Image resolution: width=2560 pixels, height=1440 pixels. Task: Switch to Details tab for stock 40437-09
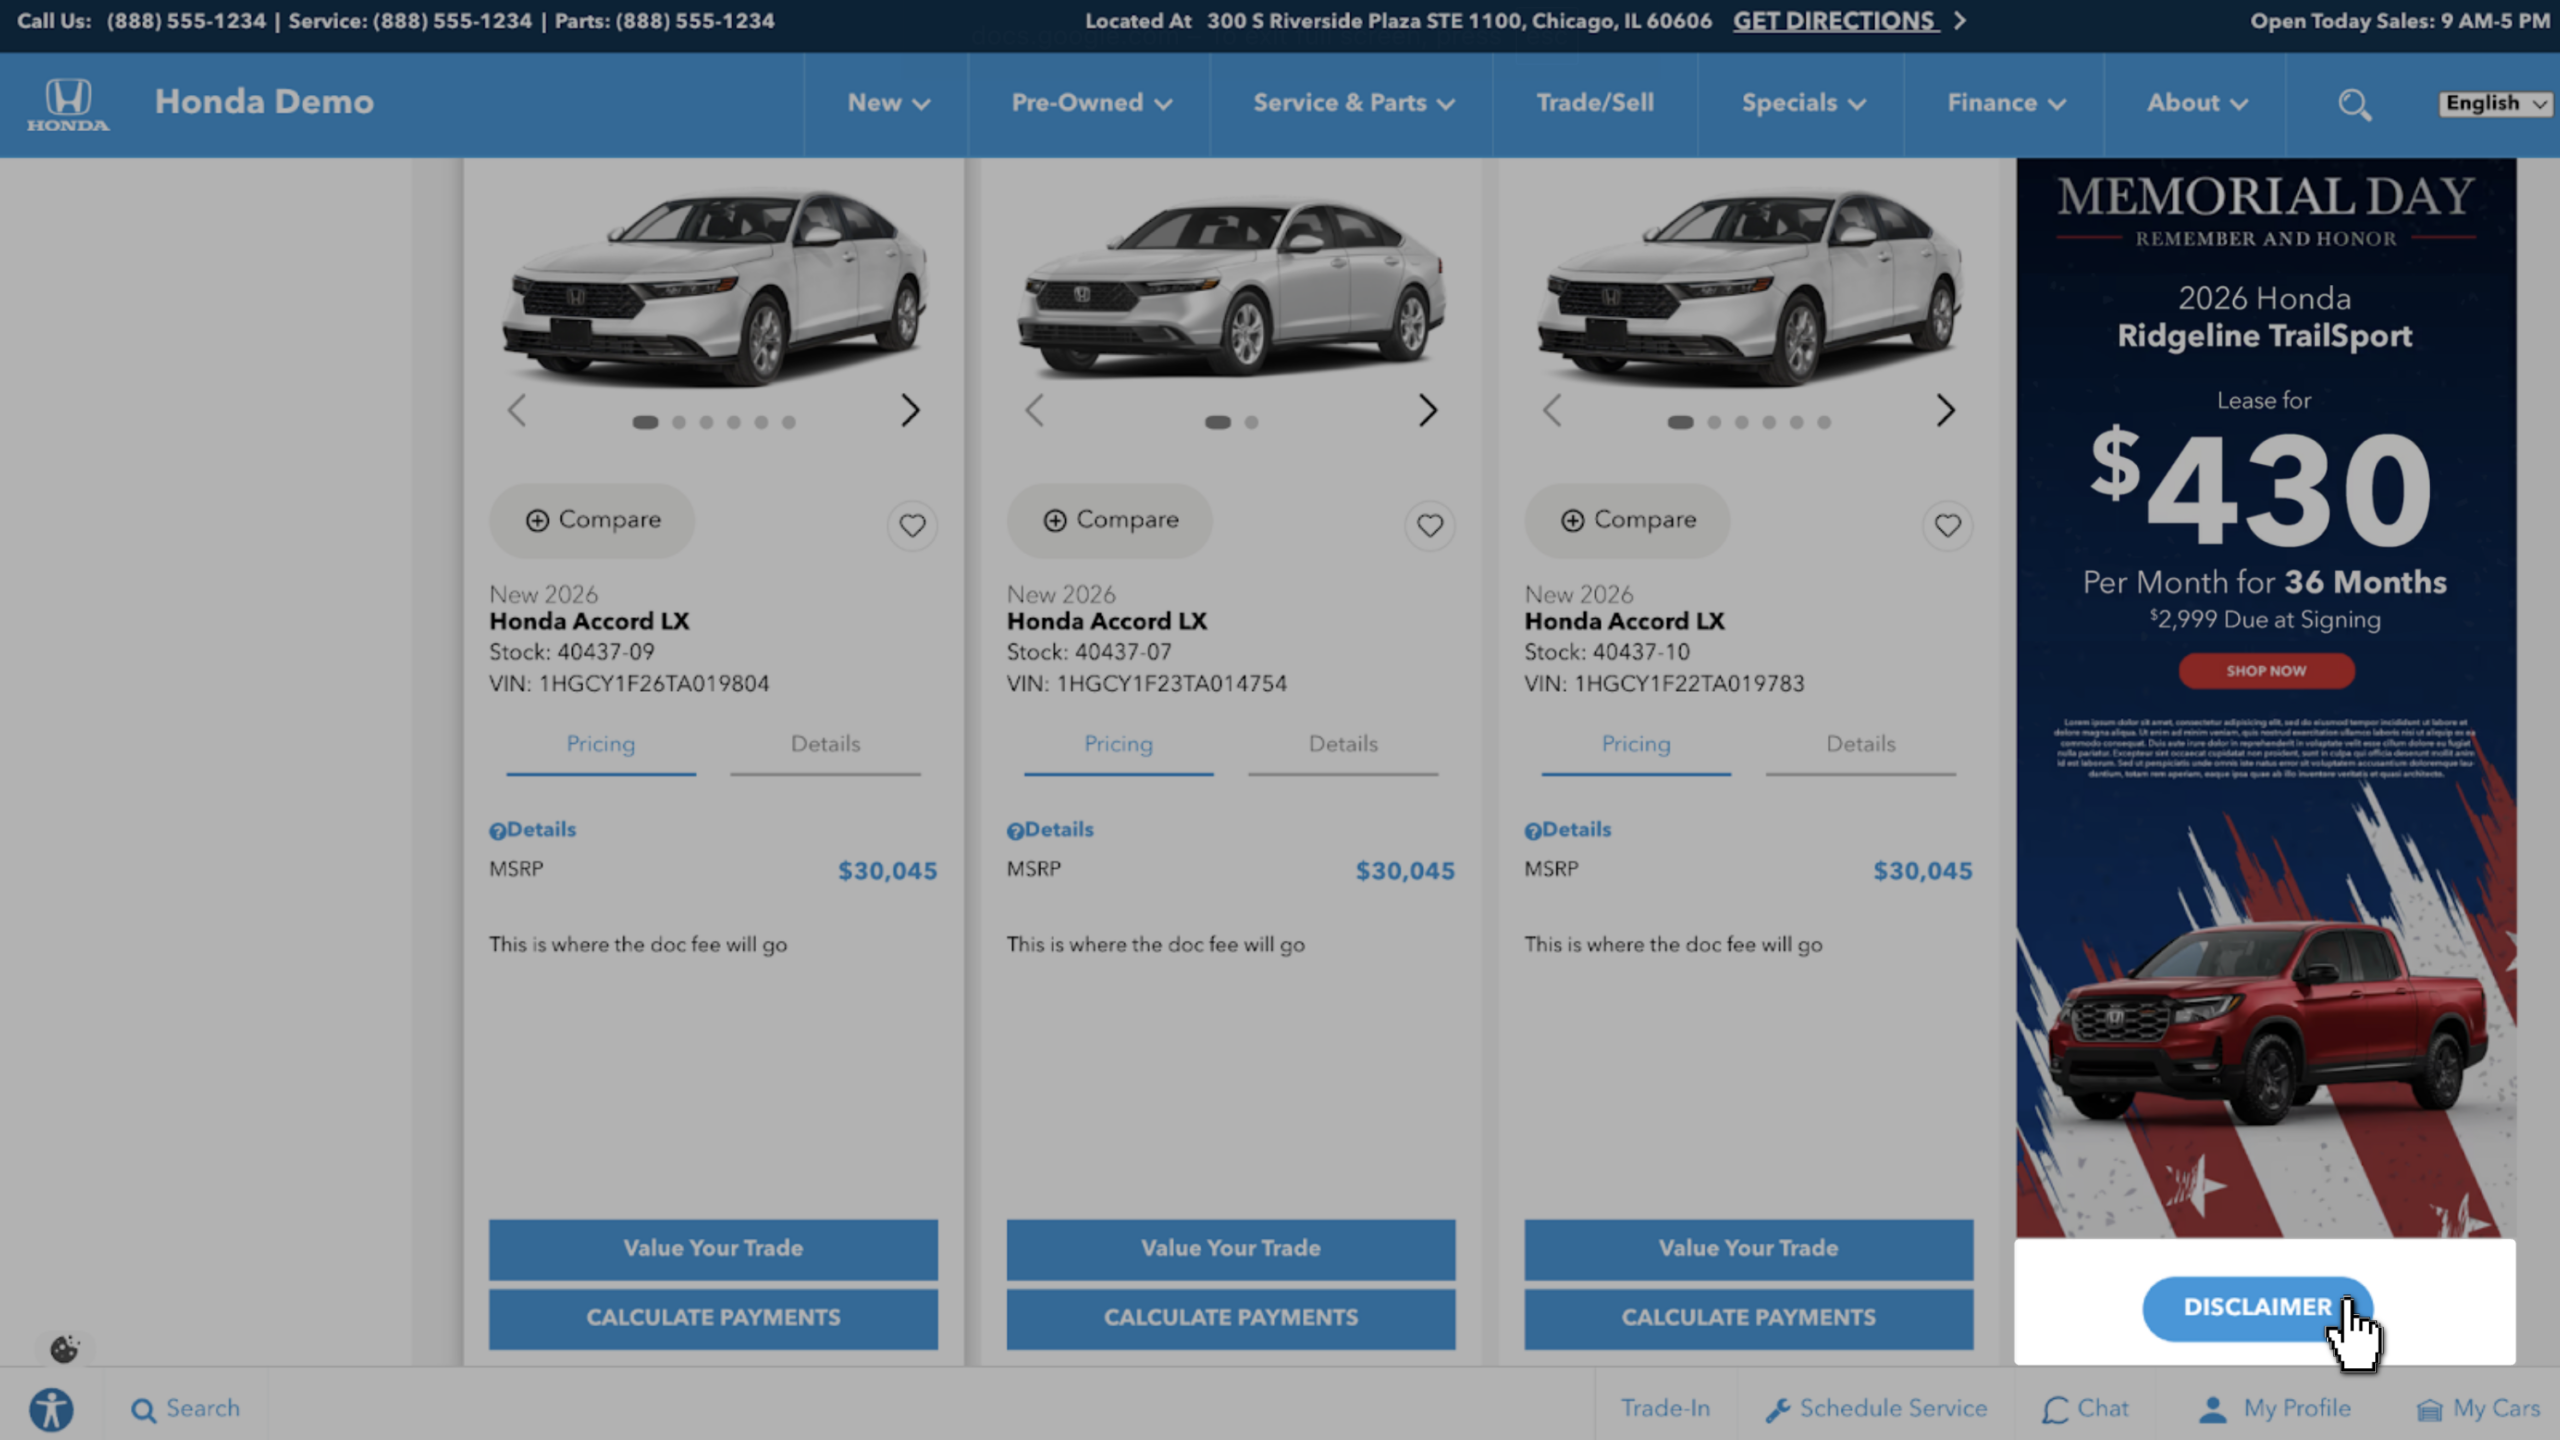pos(825,744)
